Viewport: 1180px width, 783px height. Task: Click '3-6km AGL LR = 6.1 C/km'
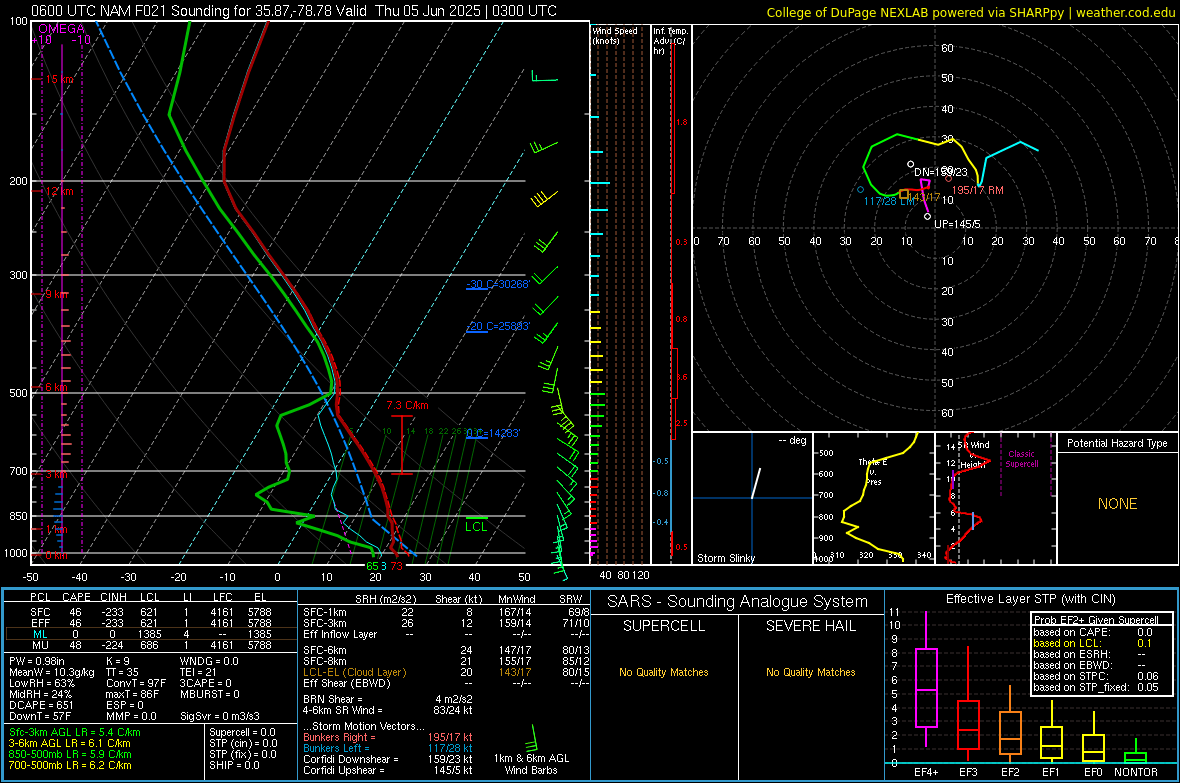tap(69, 743)
